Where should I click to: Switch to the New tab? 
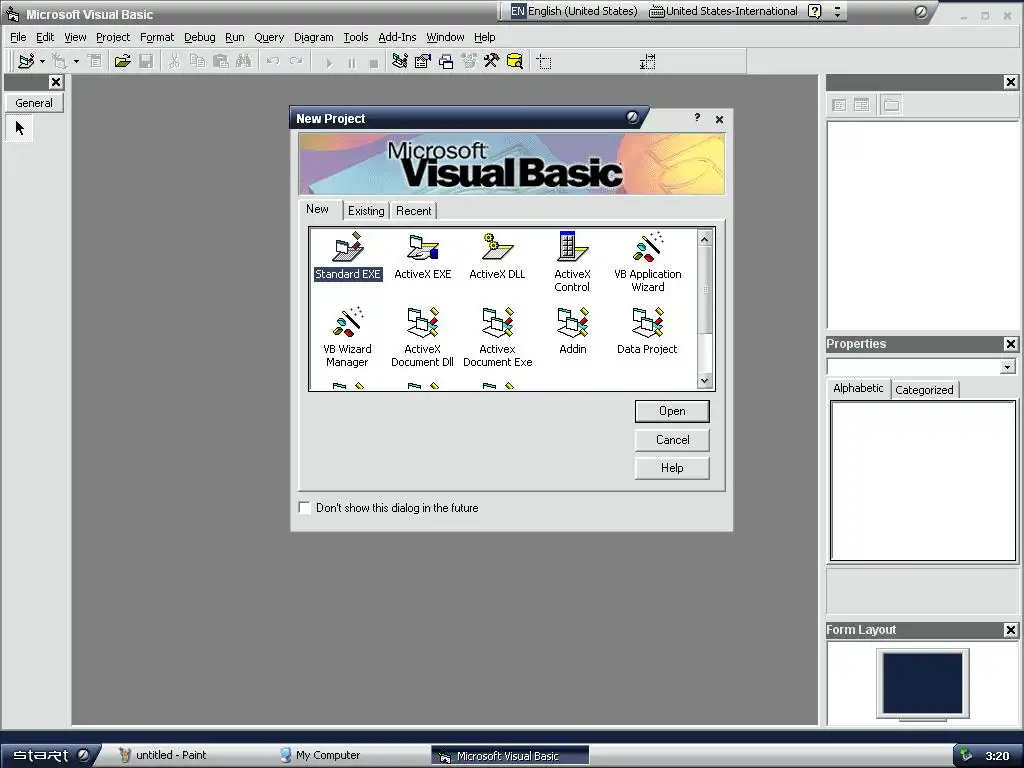coord(317,209)
